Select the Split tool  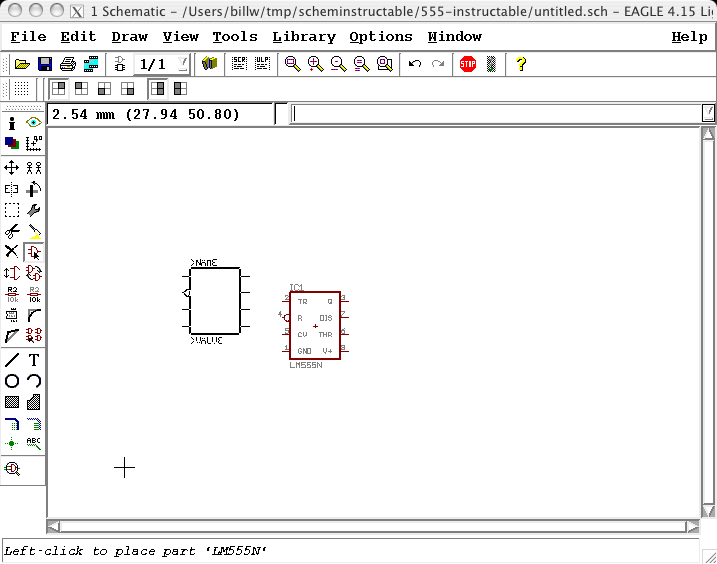point(12,336)
